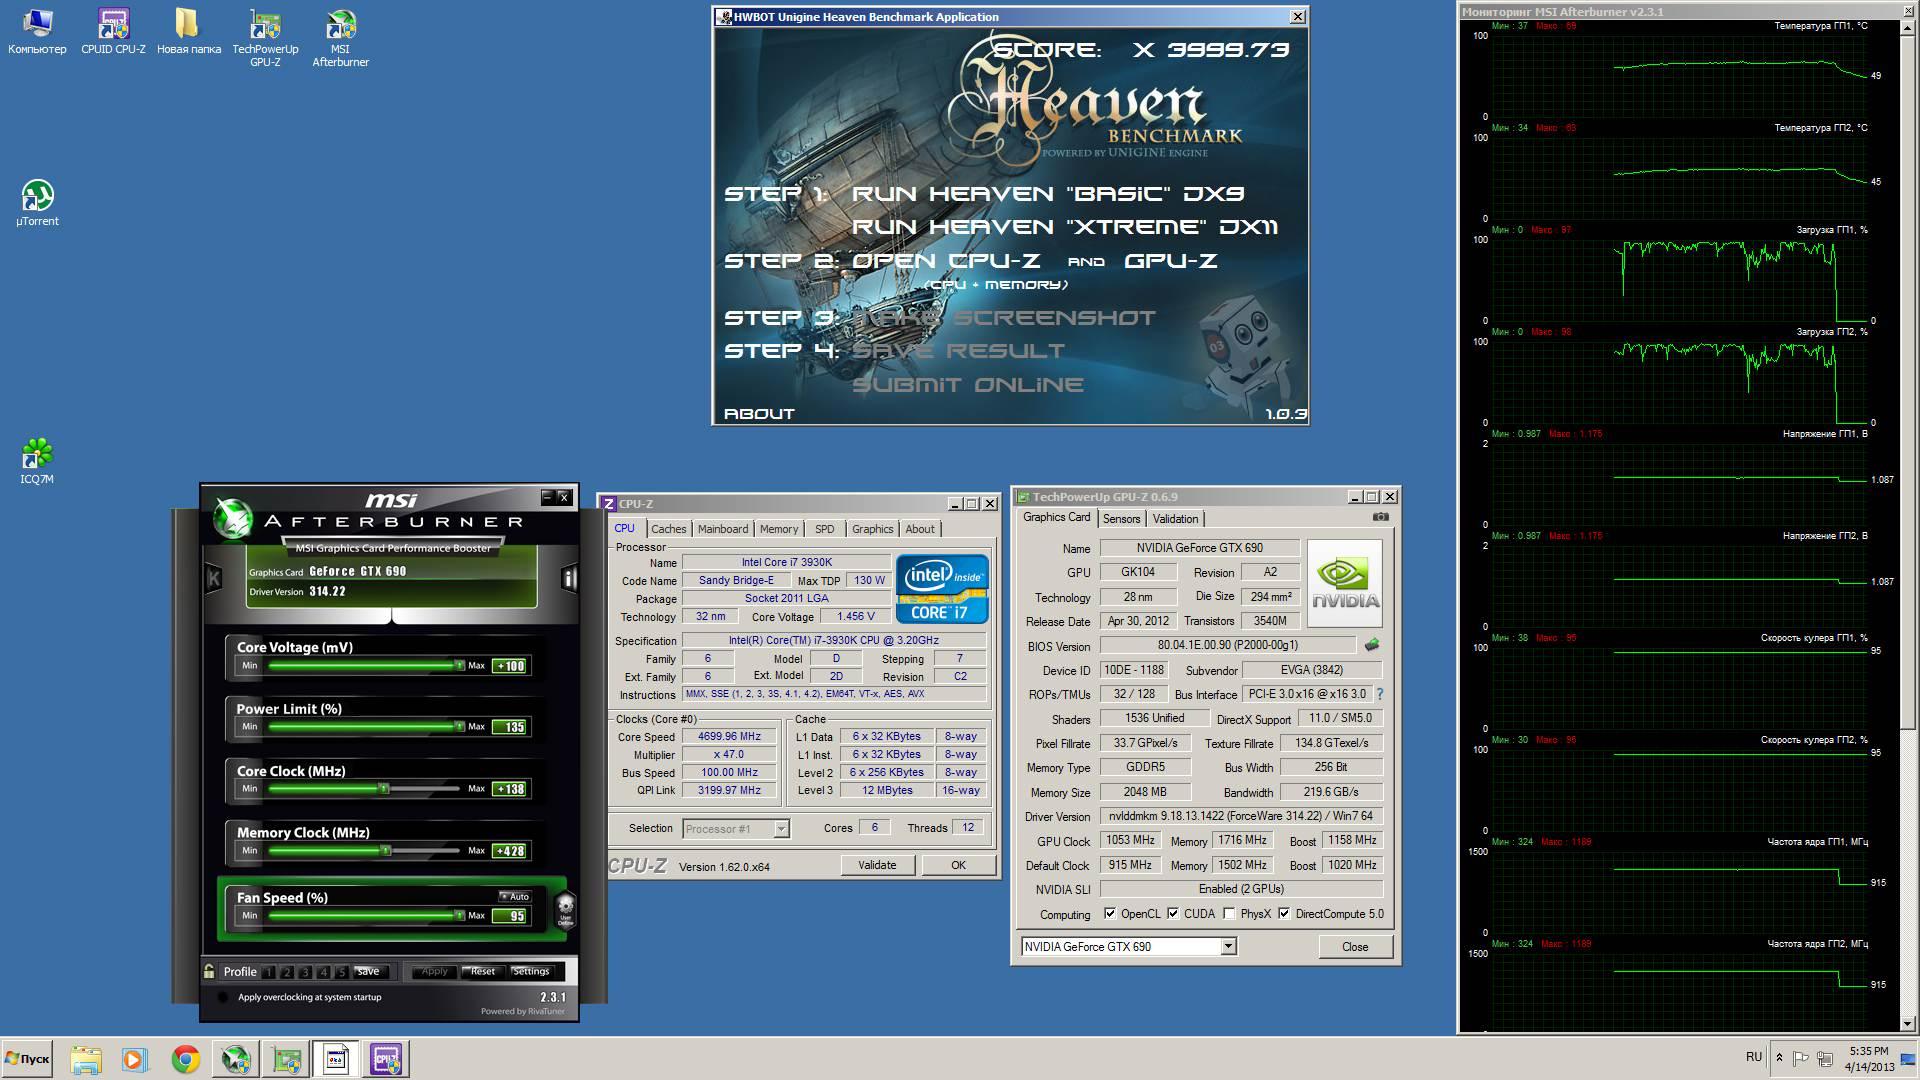The height and width of the screenshot is (1080, 1920).
Task: Click the question mark beside Bus Interface
Action: pyautogui.click(x=1380, y=694)
